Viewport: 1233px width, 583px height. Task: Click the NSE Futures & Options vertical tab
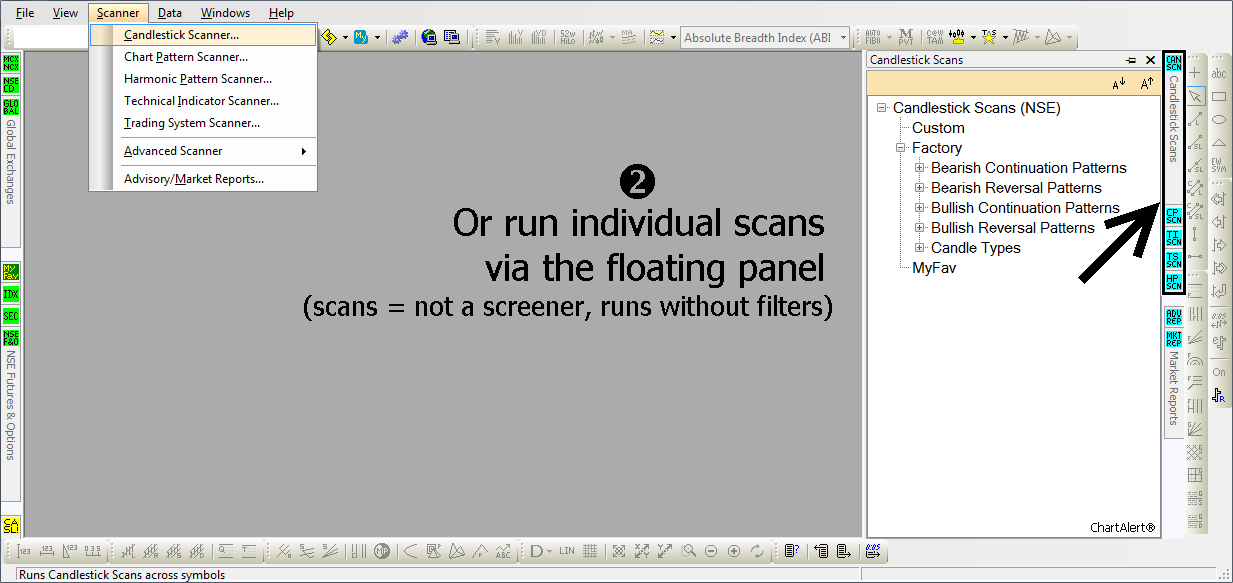pos(11,405)
